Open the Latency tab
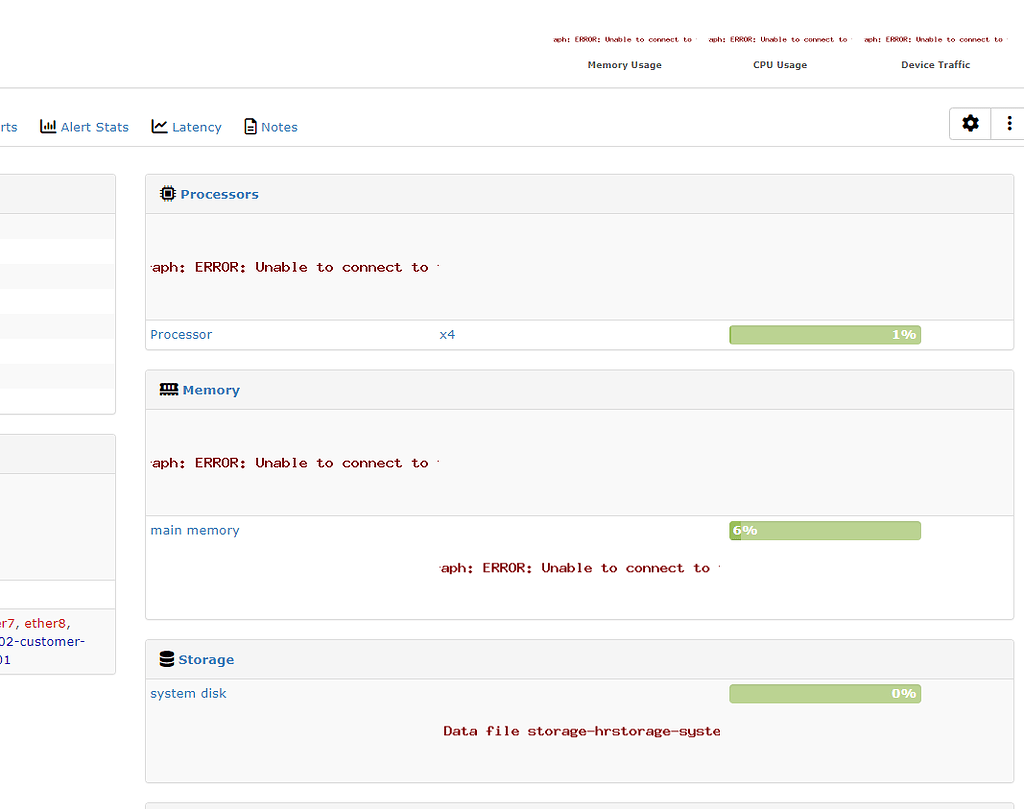This screenshot has height=809, width=1024. [x=195, y=126]
